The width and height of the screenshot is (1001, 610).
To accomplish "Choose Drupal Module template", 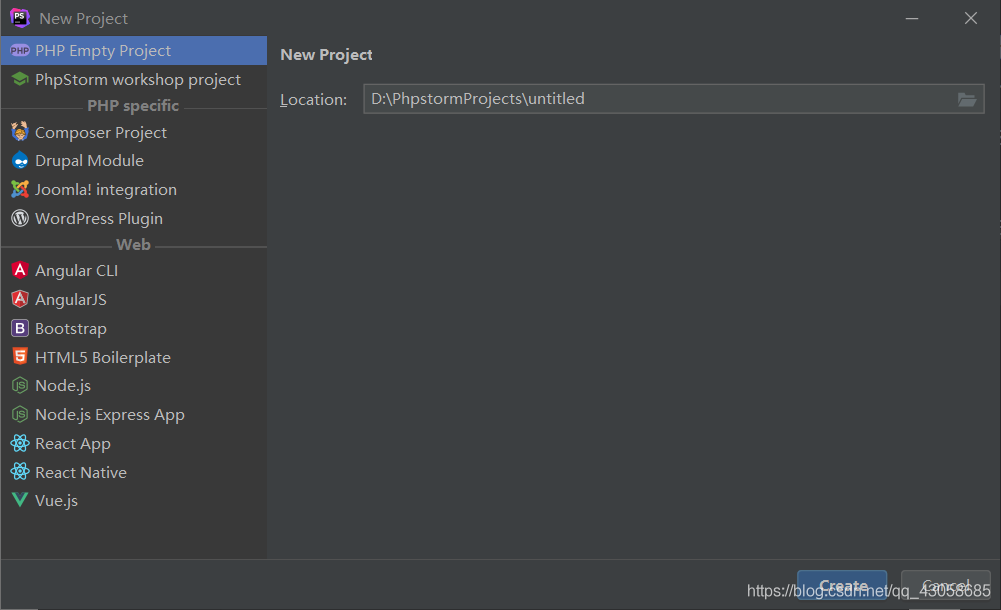I will [133, 160].
